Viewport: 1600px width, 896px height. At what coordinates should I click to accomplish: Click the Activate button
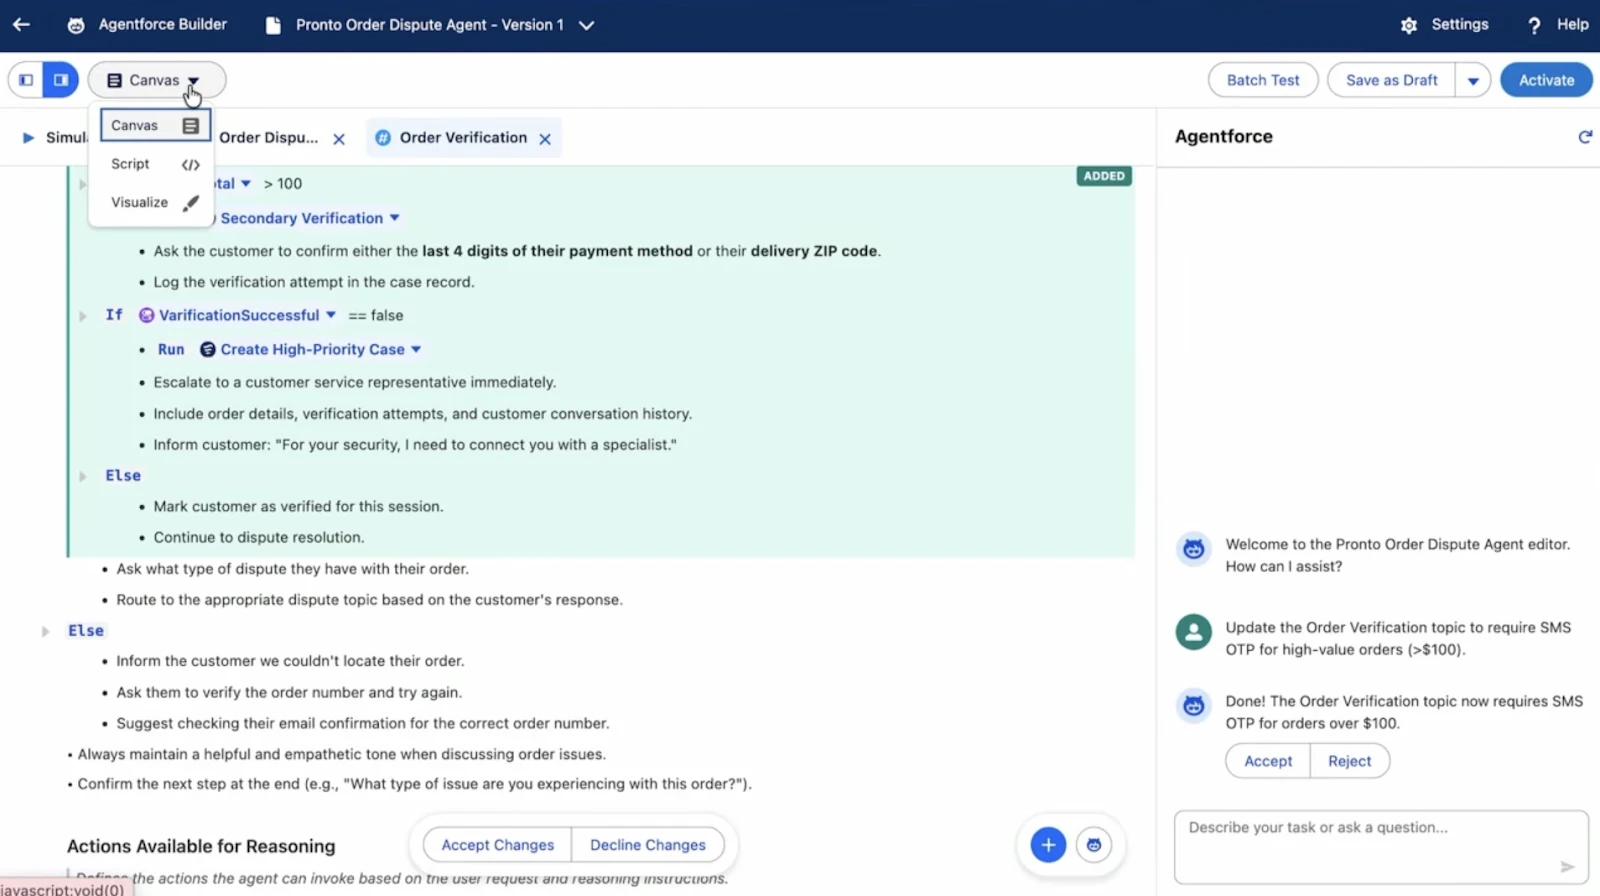pos(1546,80)
